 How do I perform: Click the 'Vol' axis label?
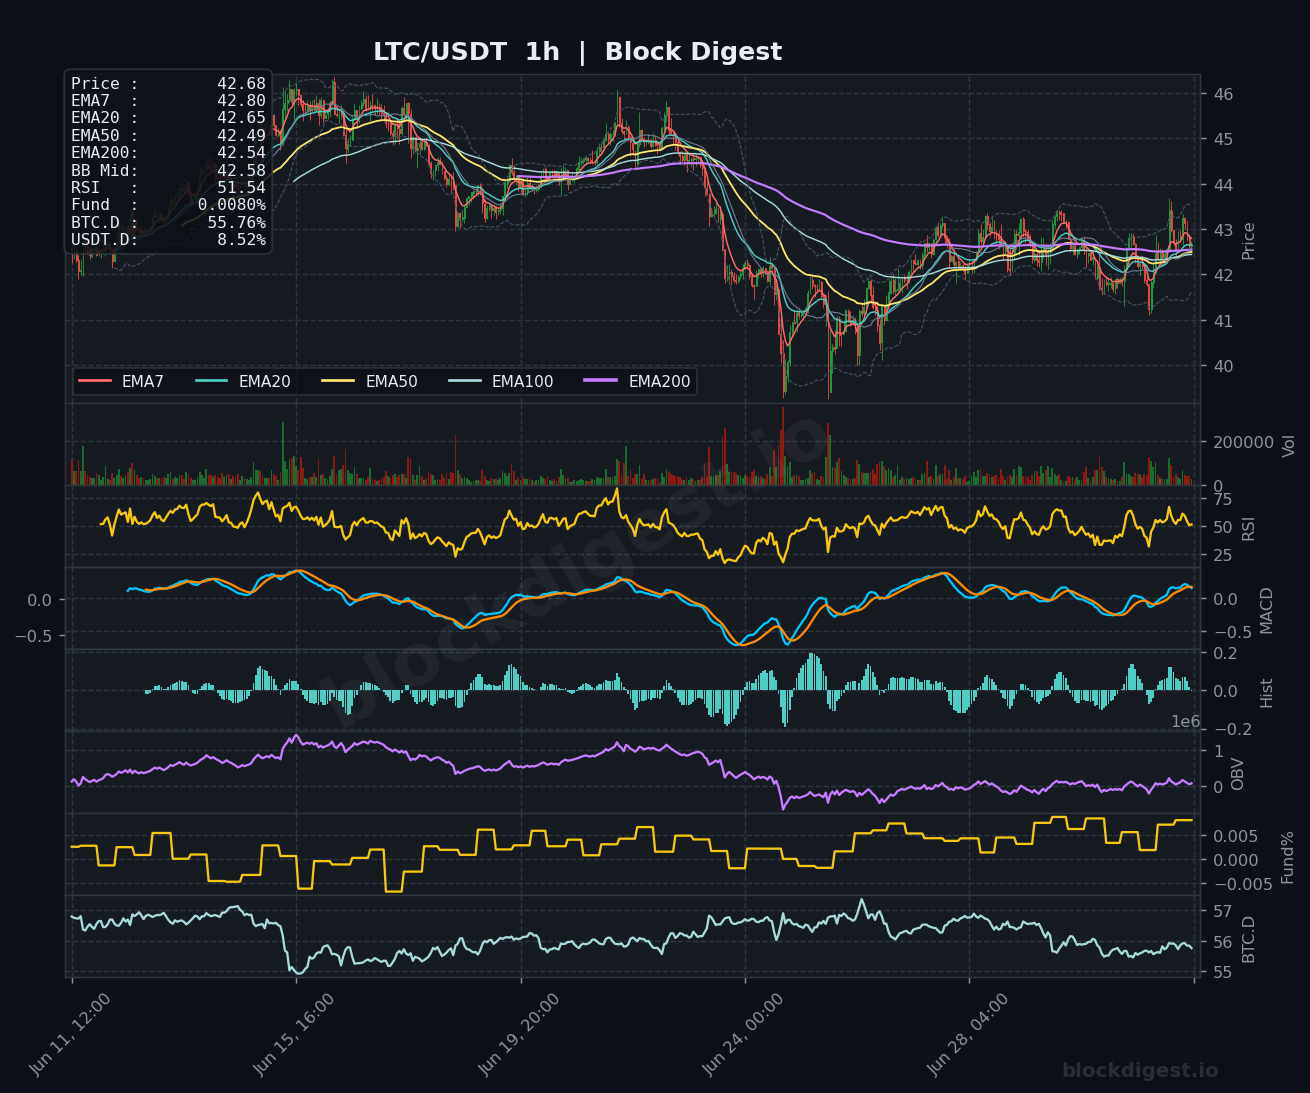[x=1288, y=445]
